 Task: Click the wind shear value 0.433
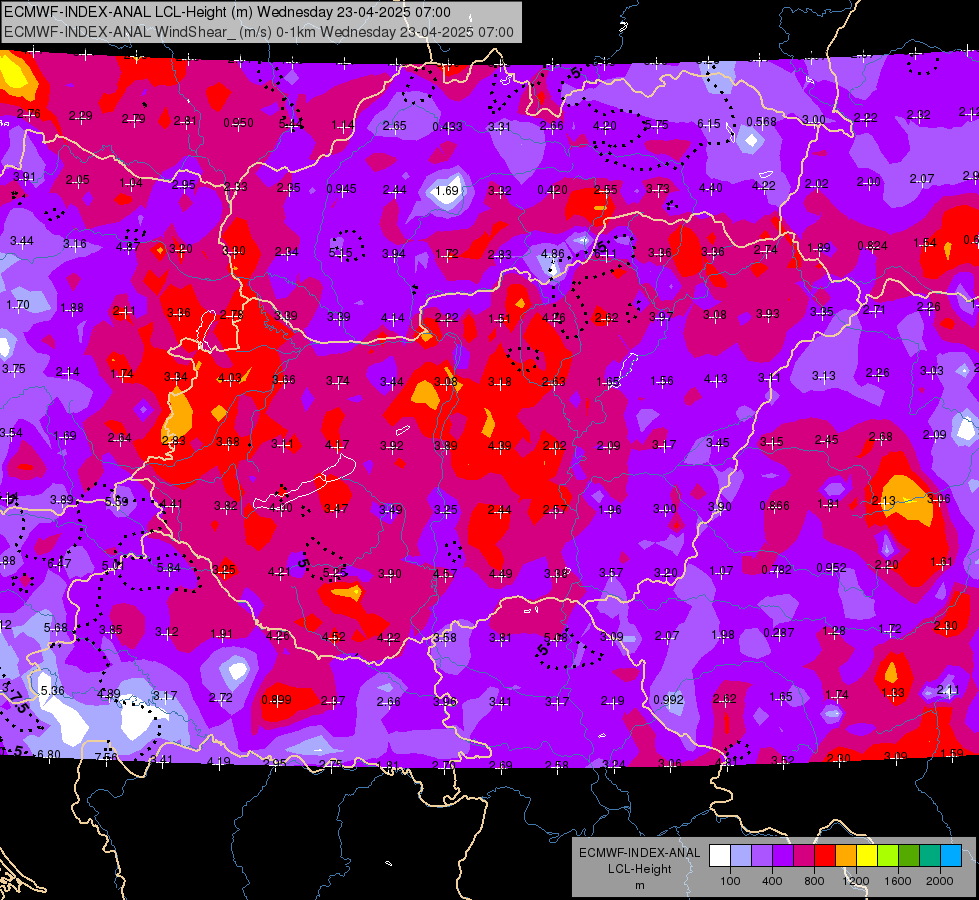click(x=448, y=127)
